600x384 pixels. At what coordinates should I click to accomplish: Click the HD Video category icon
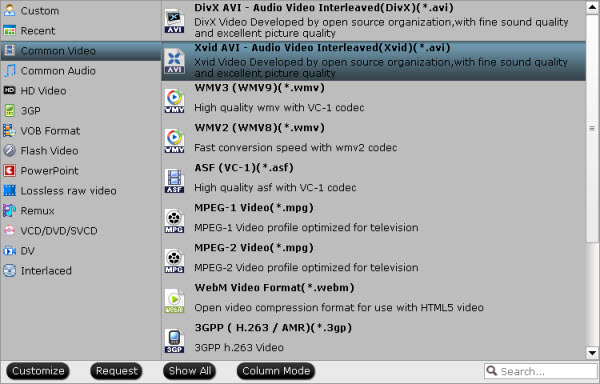[9, 91]
